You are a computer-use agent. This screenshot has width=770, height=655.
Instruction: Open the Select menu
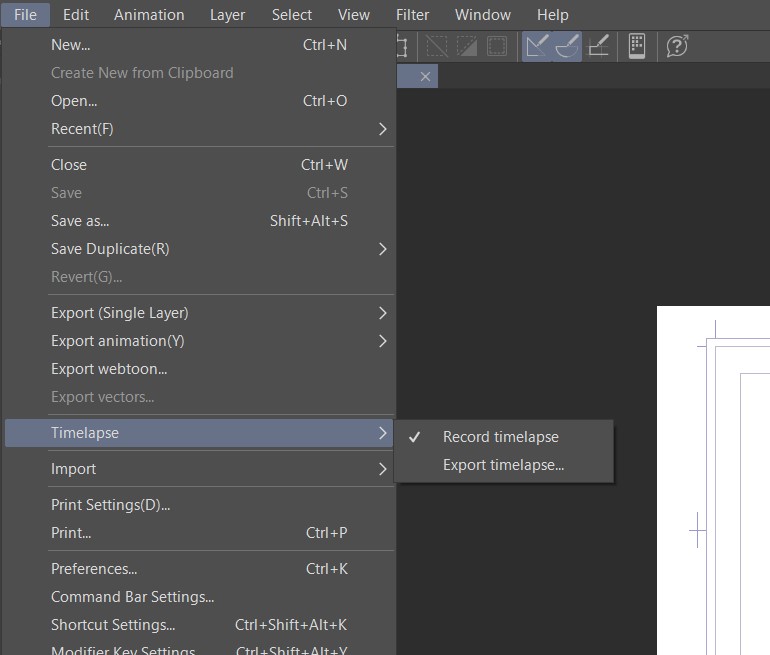click(292, 15)
